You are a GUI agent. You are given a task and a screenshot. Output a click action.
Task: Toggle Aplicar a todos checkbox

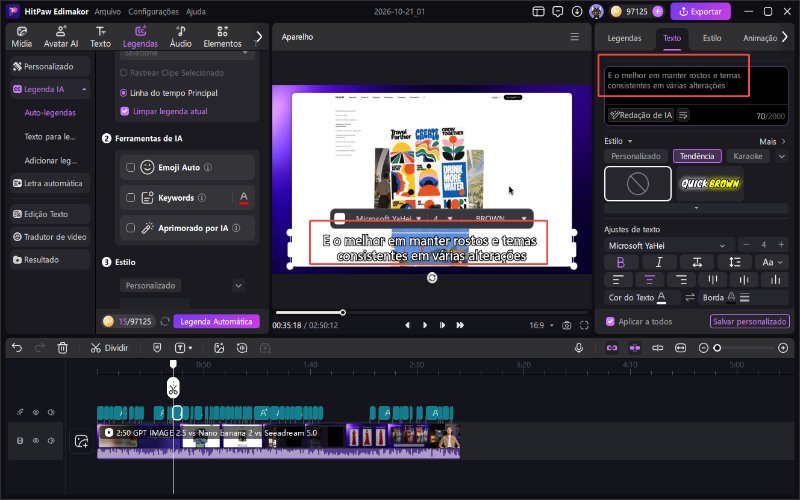[610, 321]
